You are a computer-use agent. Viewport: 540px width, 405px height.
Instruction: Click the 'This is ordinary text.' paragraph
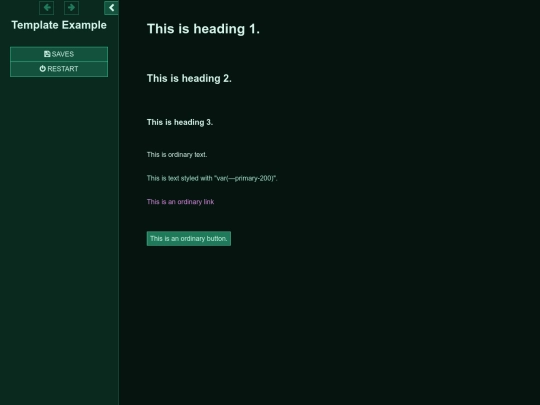177,155
